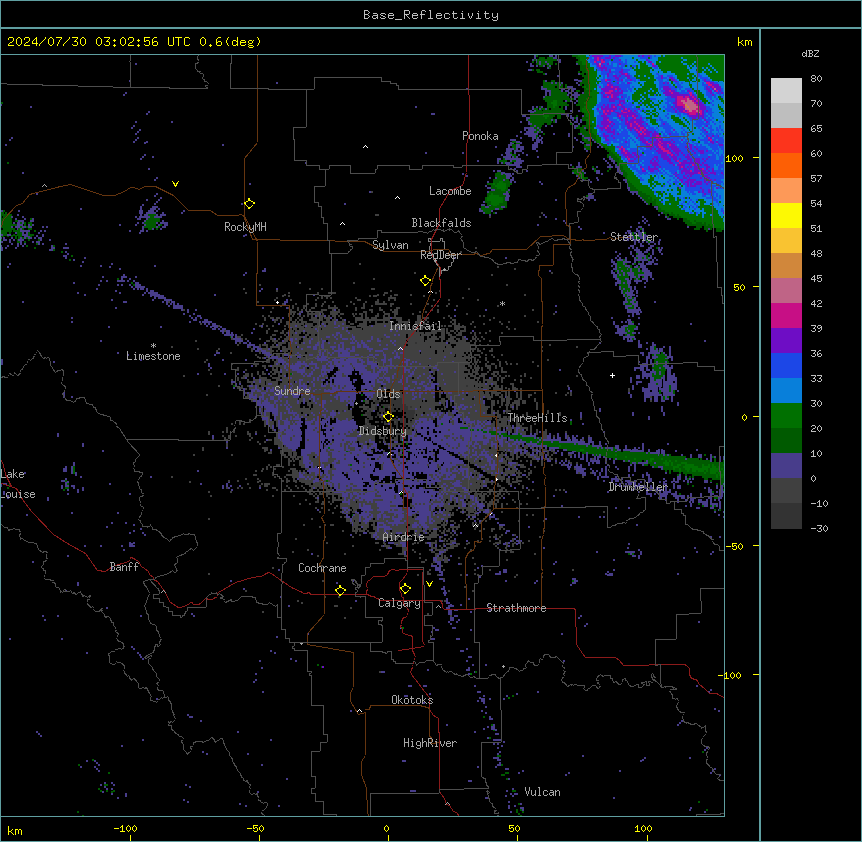Click the Calgary label
Screen dimensions: 862x842
coord(400,603)
